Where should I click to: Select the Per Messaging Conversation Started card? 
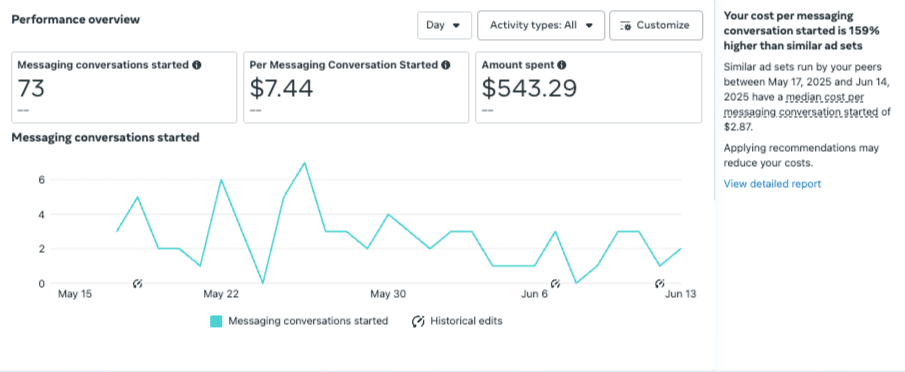point(356,87)
